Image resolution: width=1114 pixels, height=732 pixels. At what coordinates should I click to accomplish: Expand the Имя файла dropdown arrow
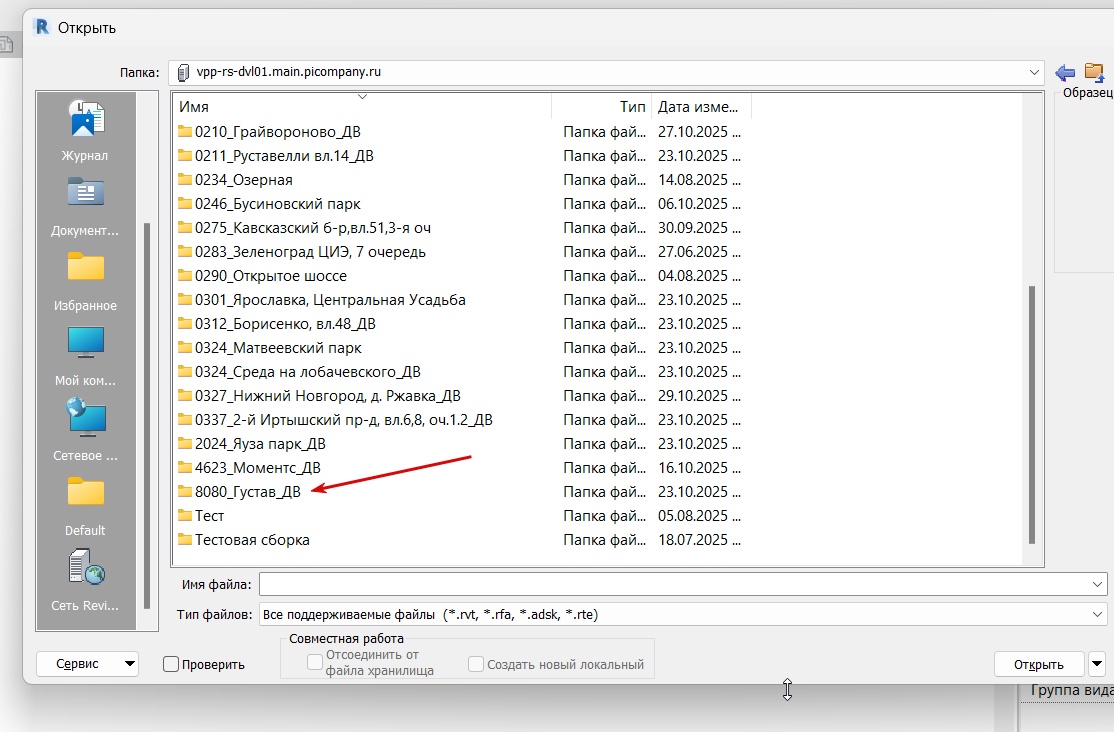1098,584
